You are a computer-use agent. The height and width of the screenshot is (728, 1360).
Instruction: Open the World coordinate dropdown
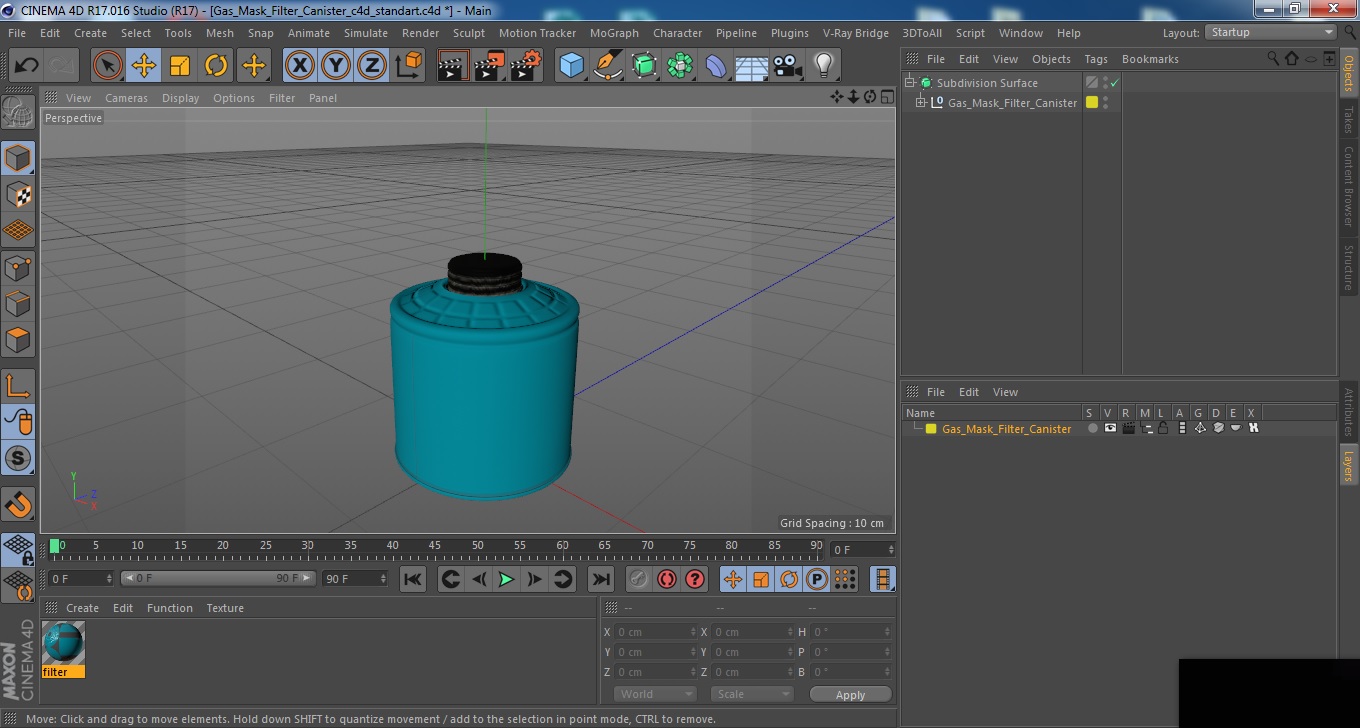coord(655,694)
